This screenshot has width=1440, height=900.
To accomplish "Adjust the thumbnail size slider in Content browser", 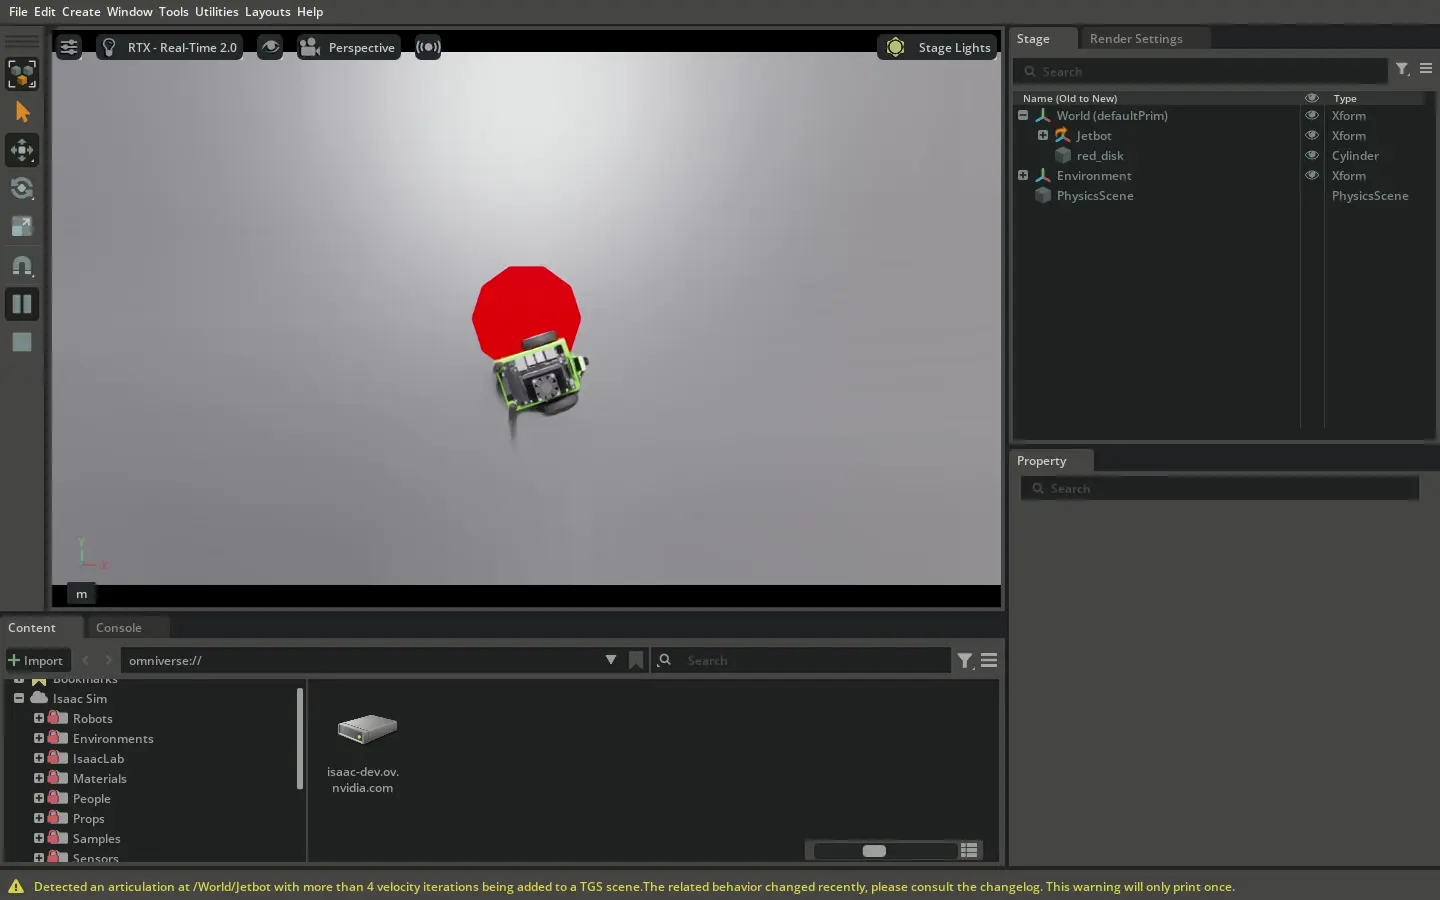I will 875,851.
